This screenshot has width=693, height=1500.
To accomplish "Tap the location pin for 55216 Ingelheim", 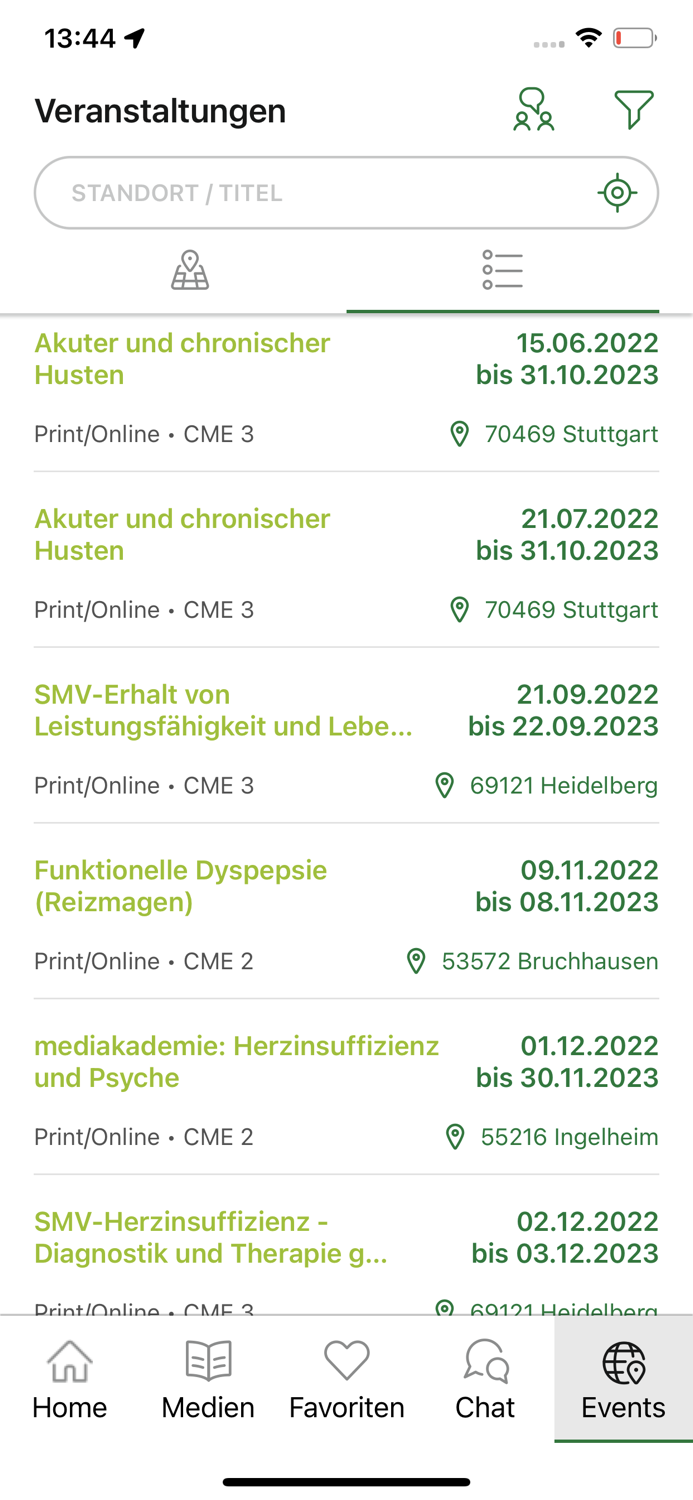I will (457, 1136).
